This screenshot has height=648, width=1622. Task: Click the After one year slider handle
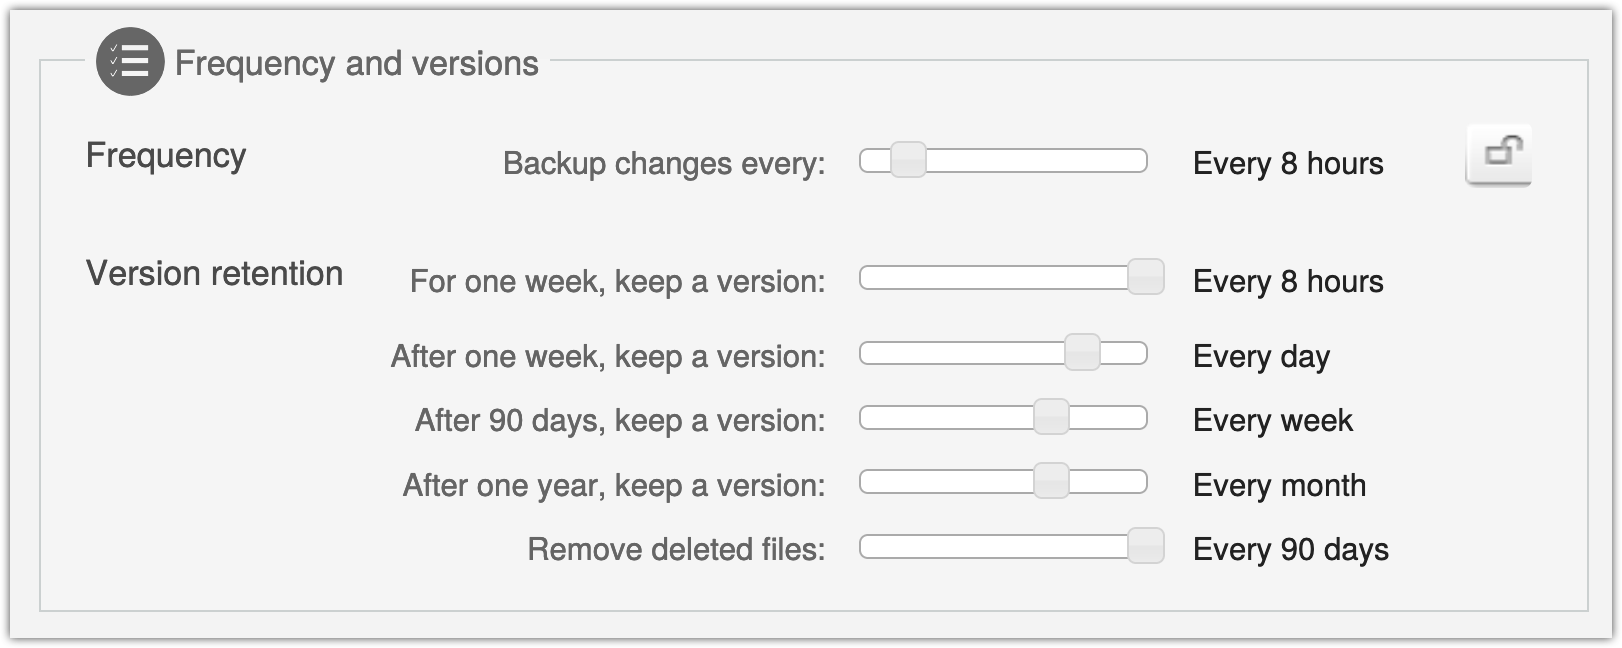coord(1051,481)
